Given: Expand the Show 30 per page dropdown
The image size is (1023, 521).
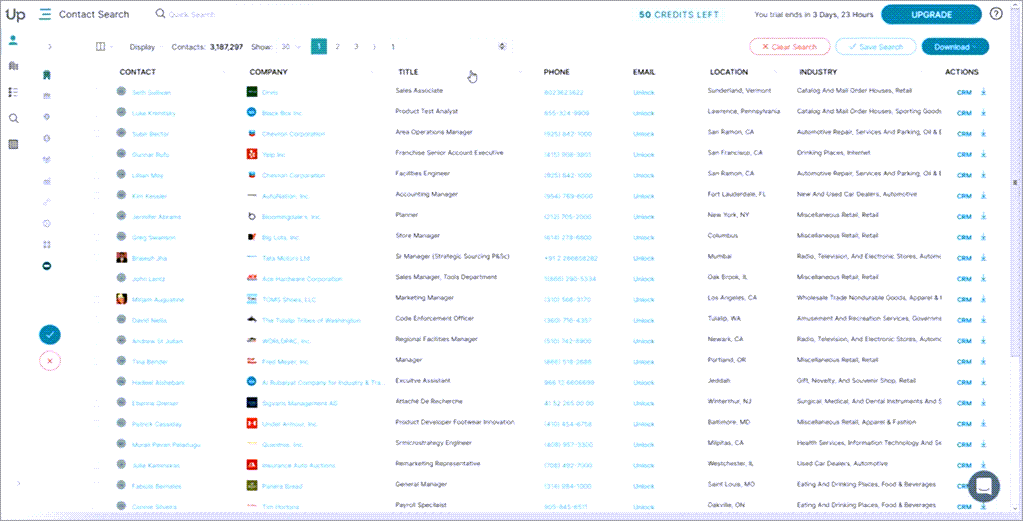Looking at the screenshot, I should [291, 47].
